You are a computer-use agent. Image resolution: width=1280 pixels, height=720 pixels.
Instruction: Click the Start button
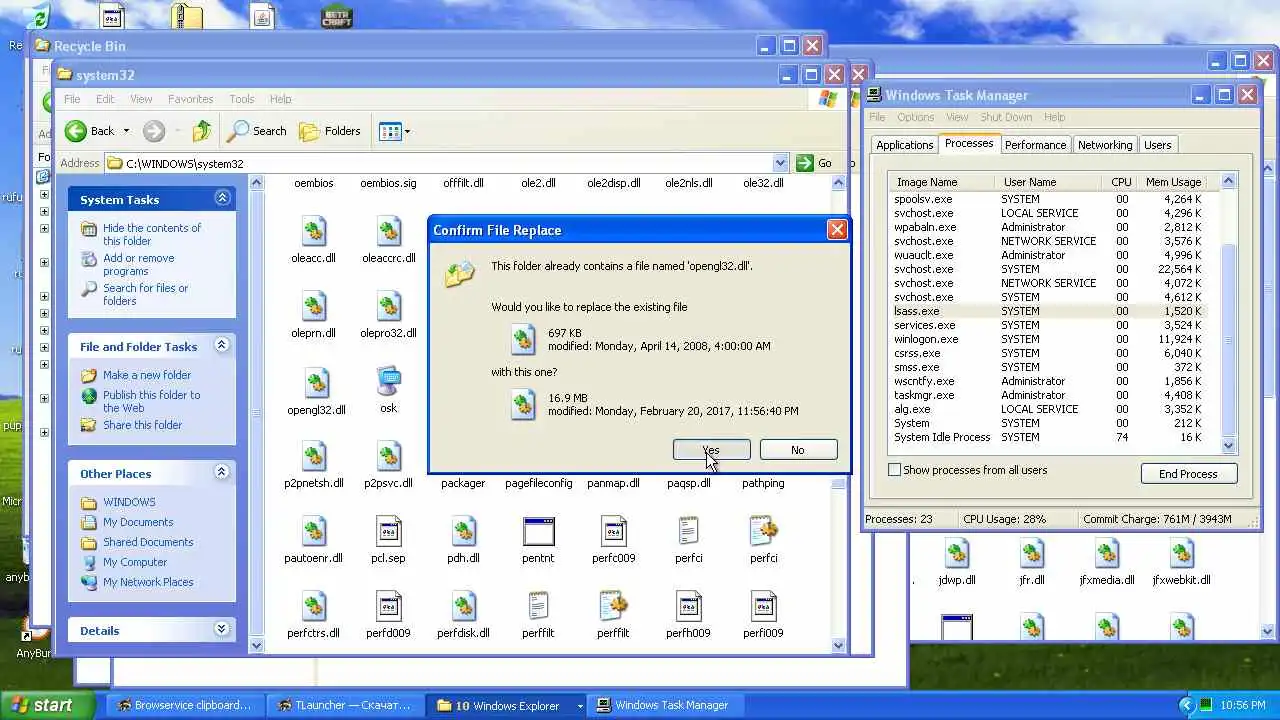pos(48,705)
